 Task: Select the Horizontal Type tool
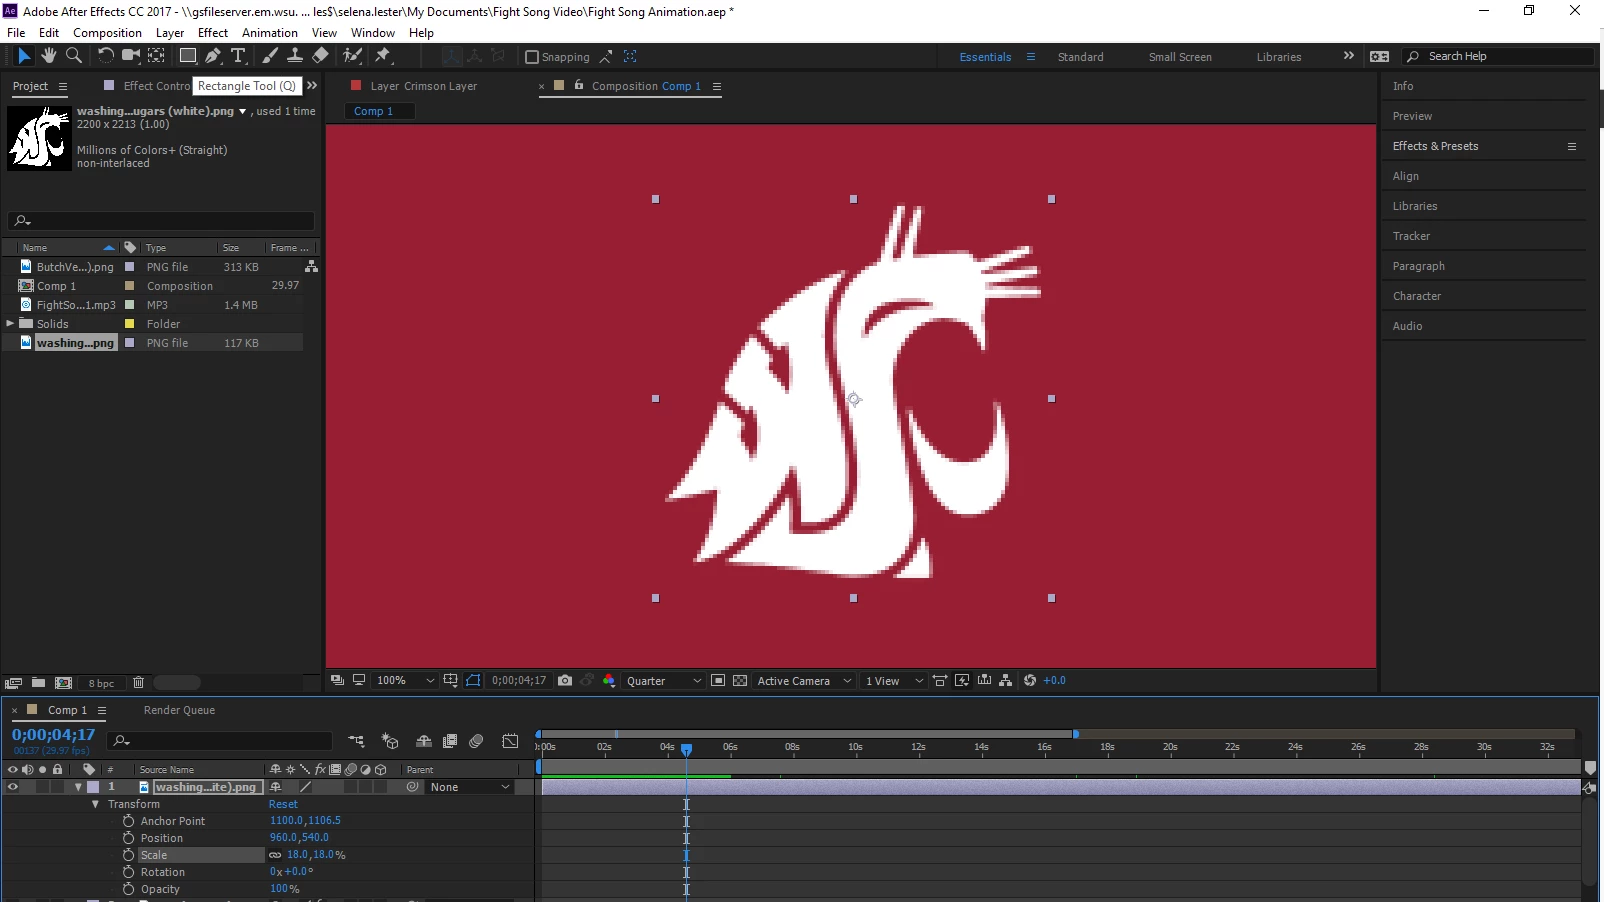click(238, 56)
